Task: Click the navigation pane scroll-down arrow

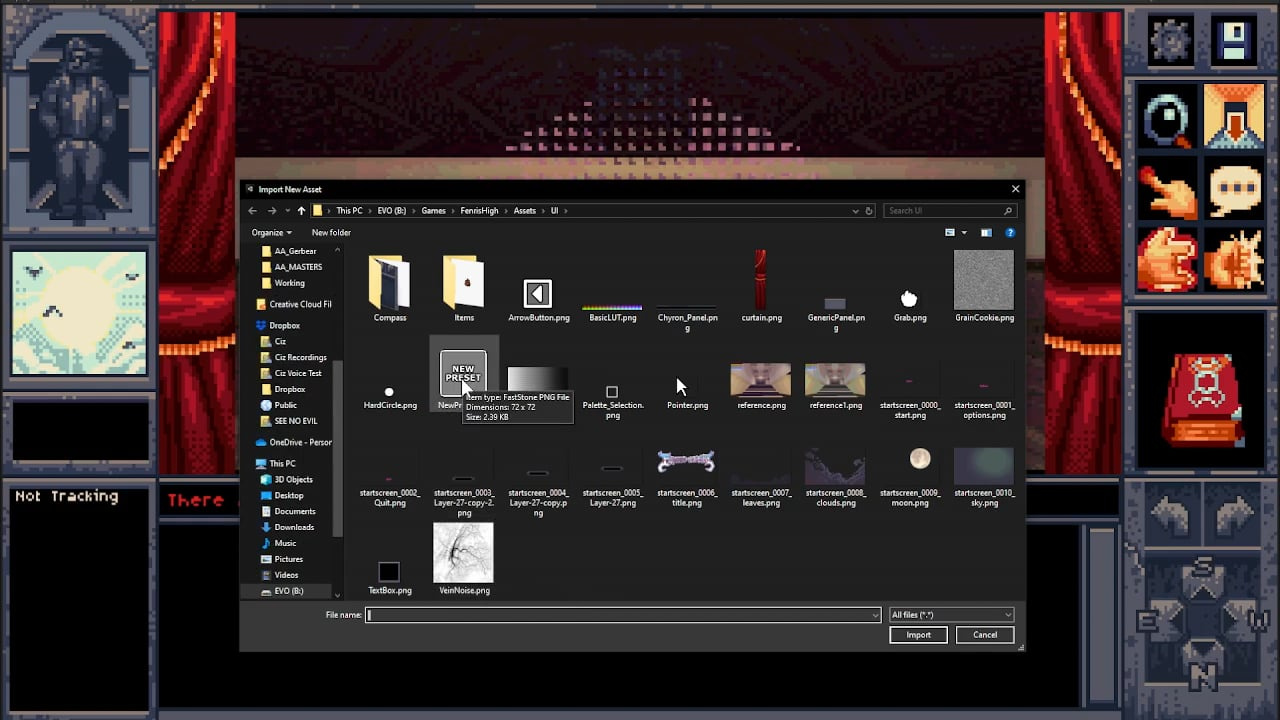Action: (337, 595)
